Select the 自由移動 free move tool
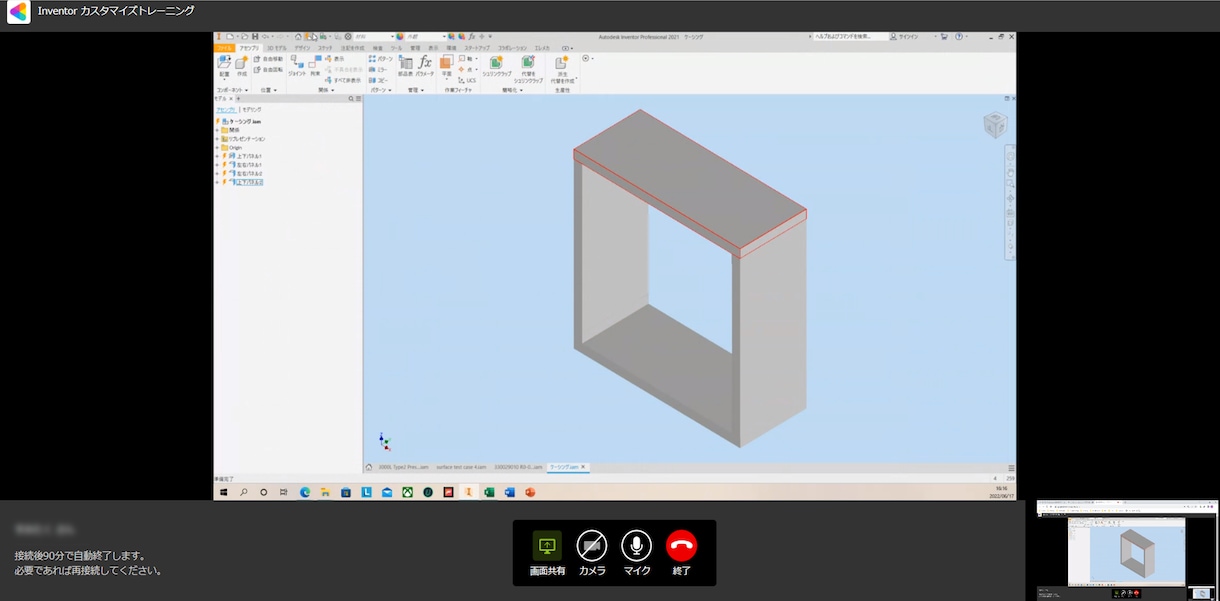Screen dimensions: 1220x601 pos(268,59)
